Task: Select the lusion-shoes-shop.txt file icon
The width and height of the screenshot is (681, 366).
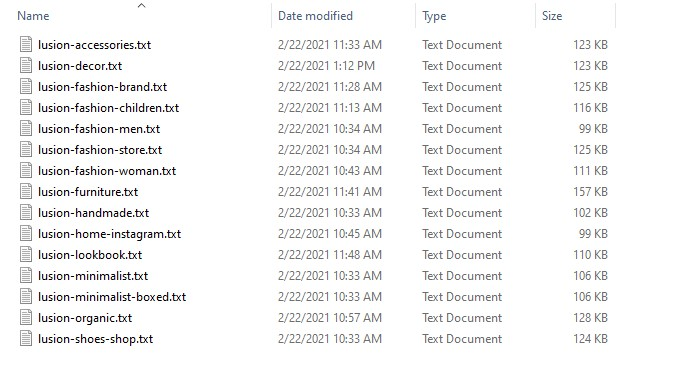Action: tap(26, 339)
